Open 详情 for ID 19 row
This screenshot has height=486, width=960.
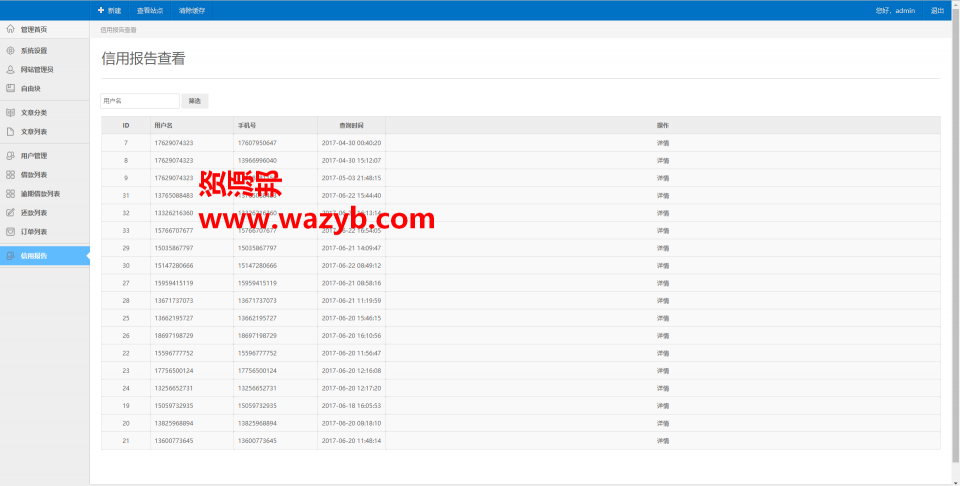(662, 405)
